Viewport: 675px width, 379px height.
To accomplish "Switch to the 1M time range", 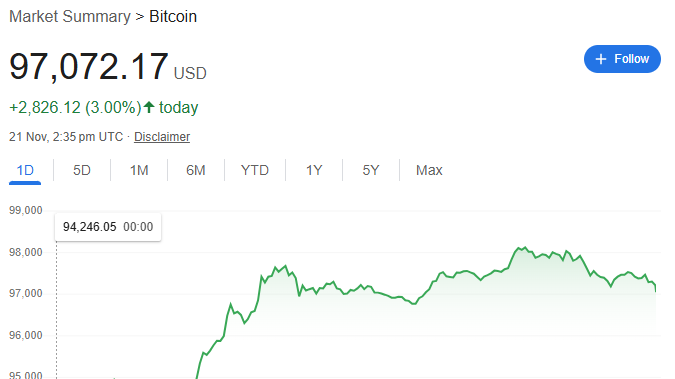I will pos(139,170).
